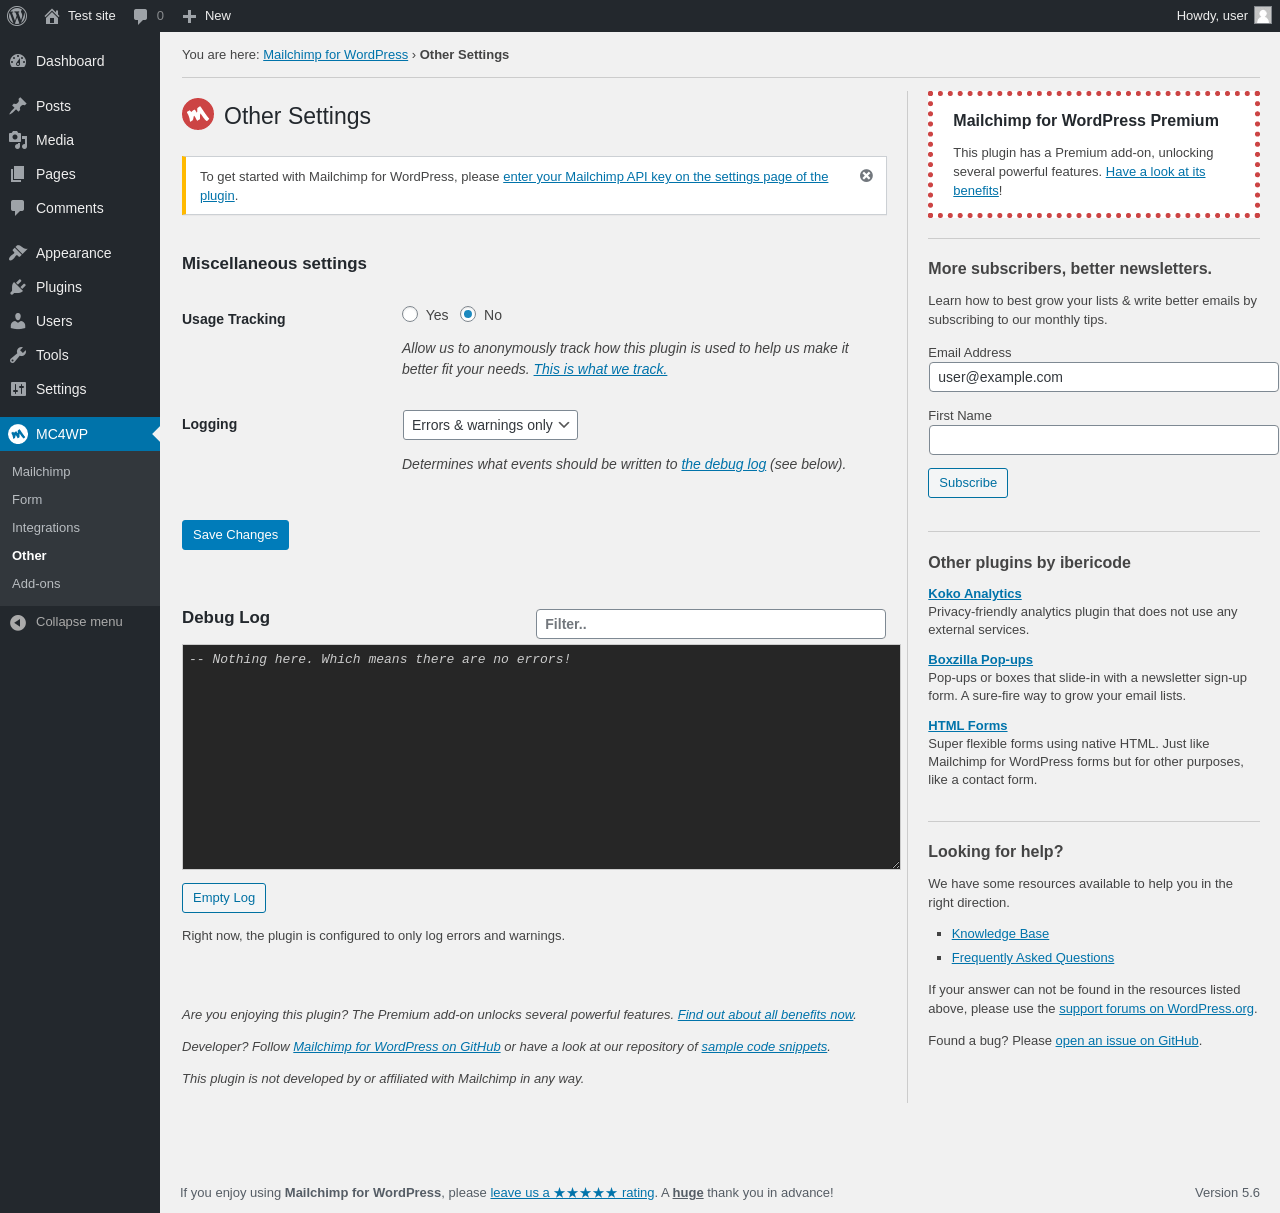Click the Tools wrench icon
Screen dimensions: 1280x1213
18,355
